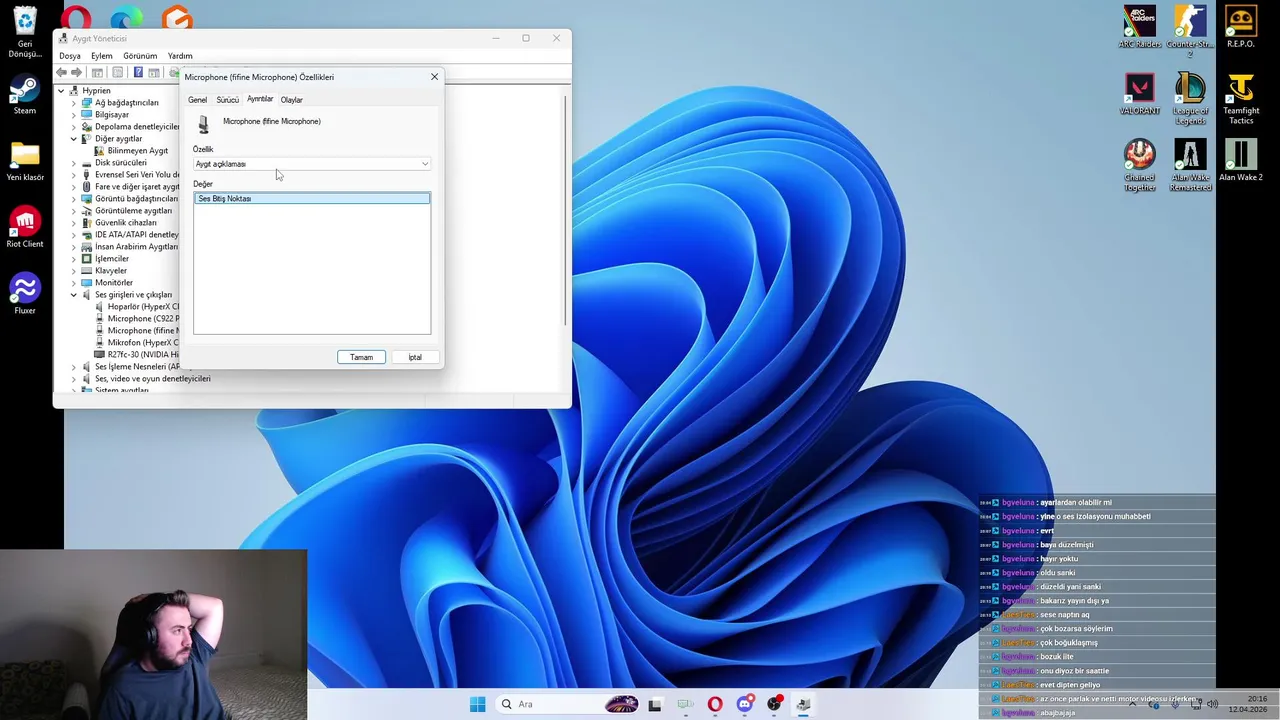Click the Device Manager vertical scrollbar
This screenshot has width=1280, height=720.
(x=566, y=210)
